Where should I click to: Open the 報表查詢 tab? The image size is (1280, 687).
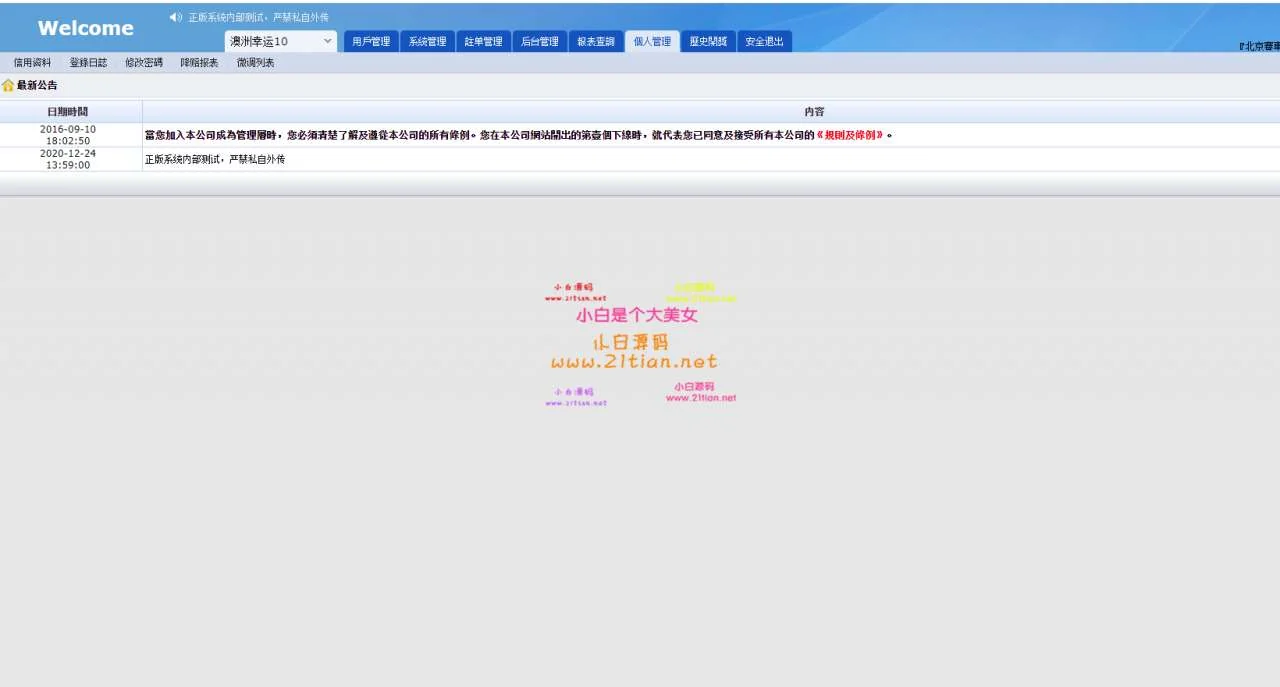(x=595, y=42)
